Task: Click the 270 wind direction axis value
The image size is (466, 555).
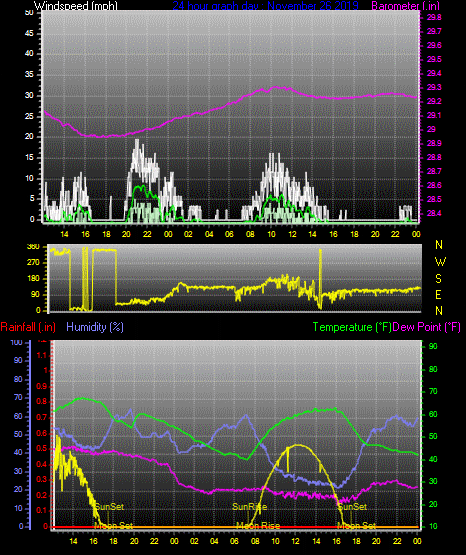Action: click(x=33, y=263)
